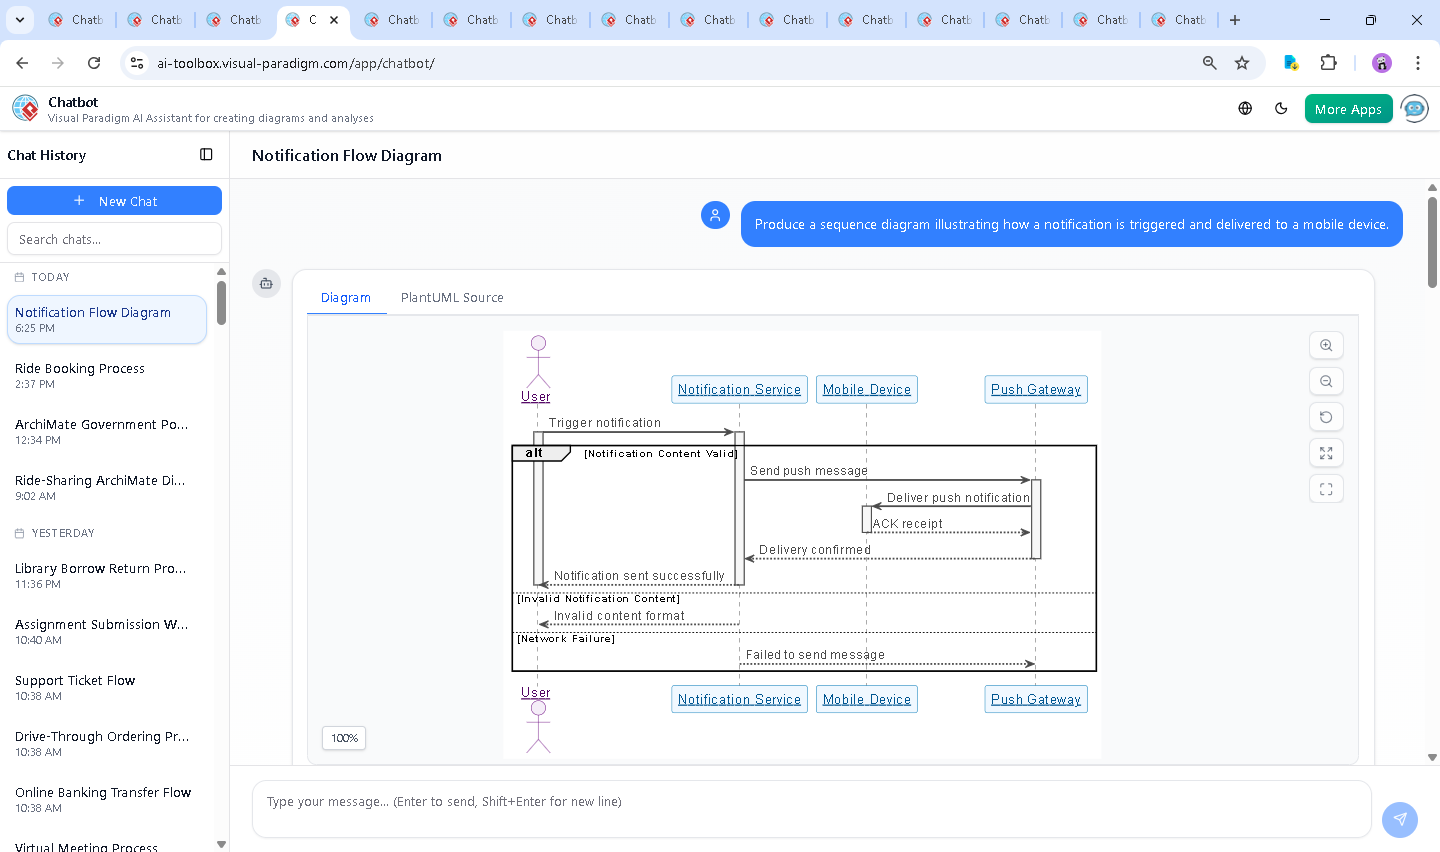Click the Search chats field
Screen dimensions: 1440x852
tap(114, 239)
